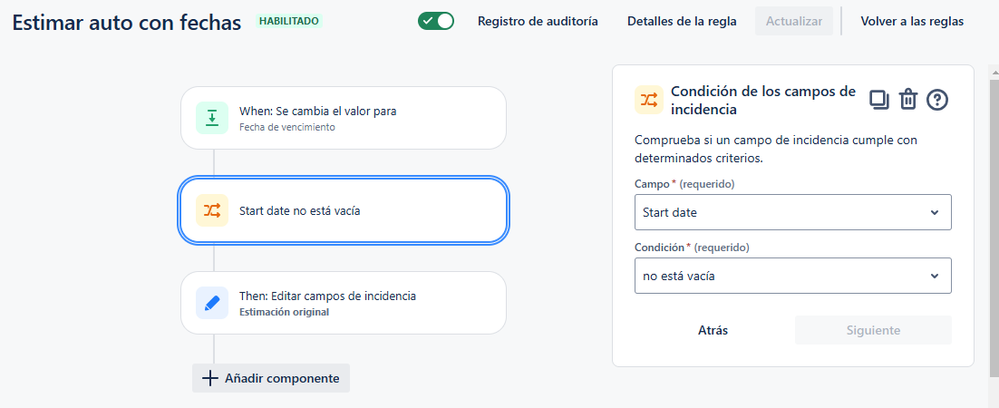Click the orange shuffle condition icon in flow

(x=212, y=210)
